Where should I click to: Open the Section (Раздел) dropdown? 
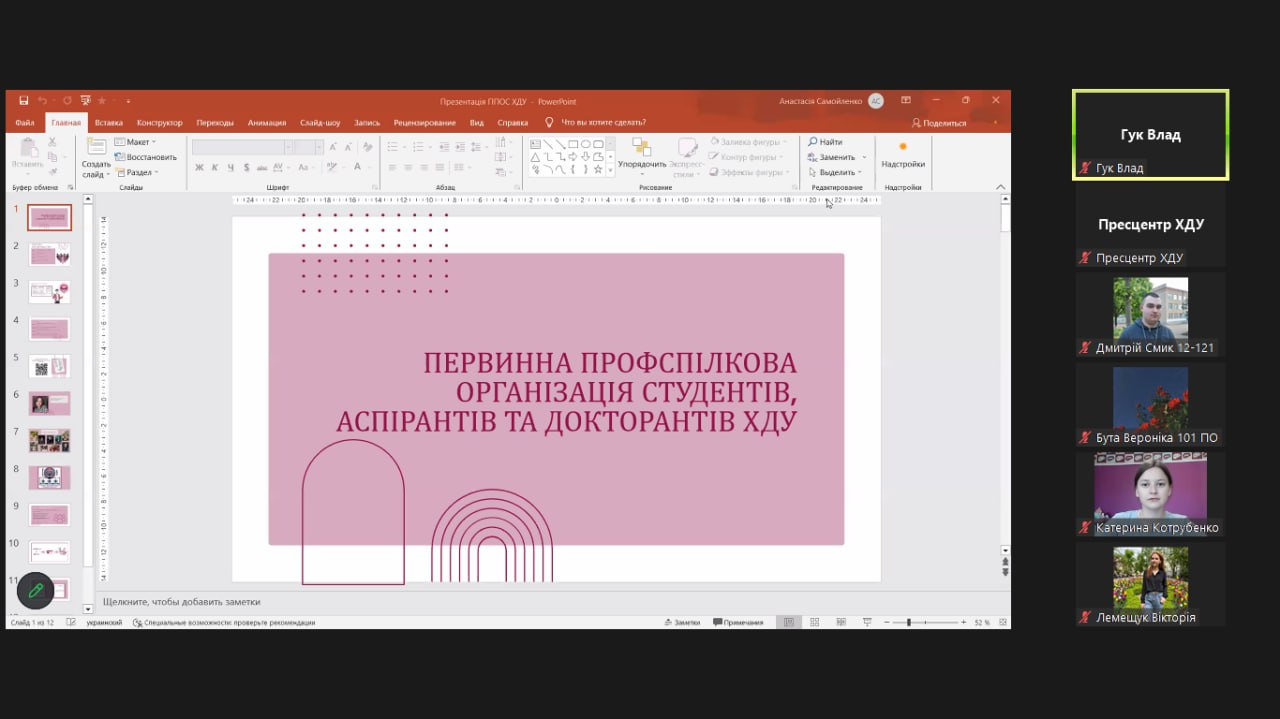(x=137, y=172)
